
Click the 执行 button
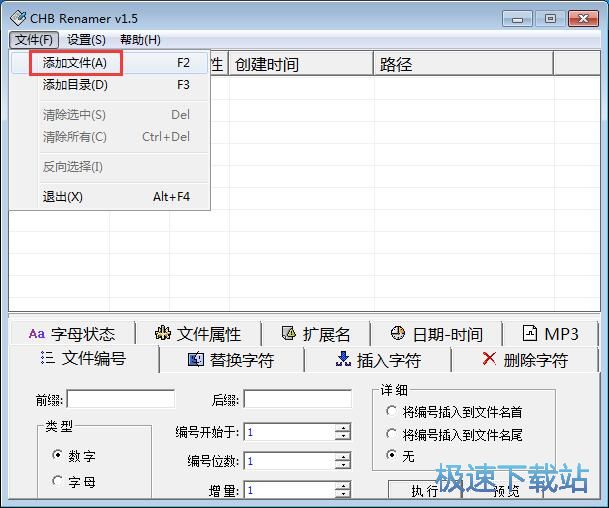click(425, 490)
